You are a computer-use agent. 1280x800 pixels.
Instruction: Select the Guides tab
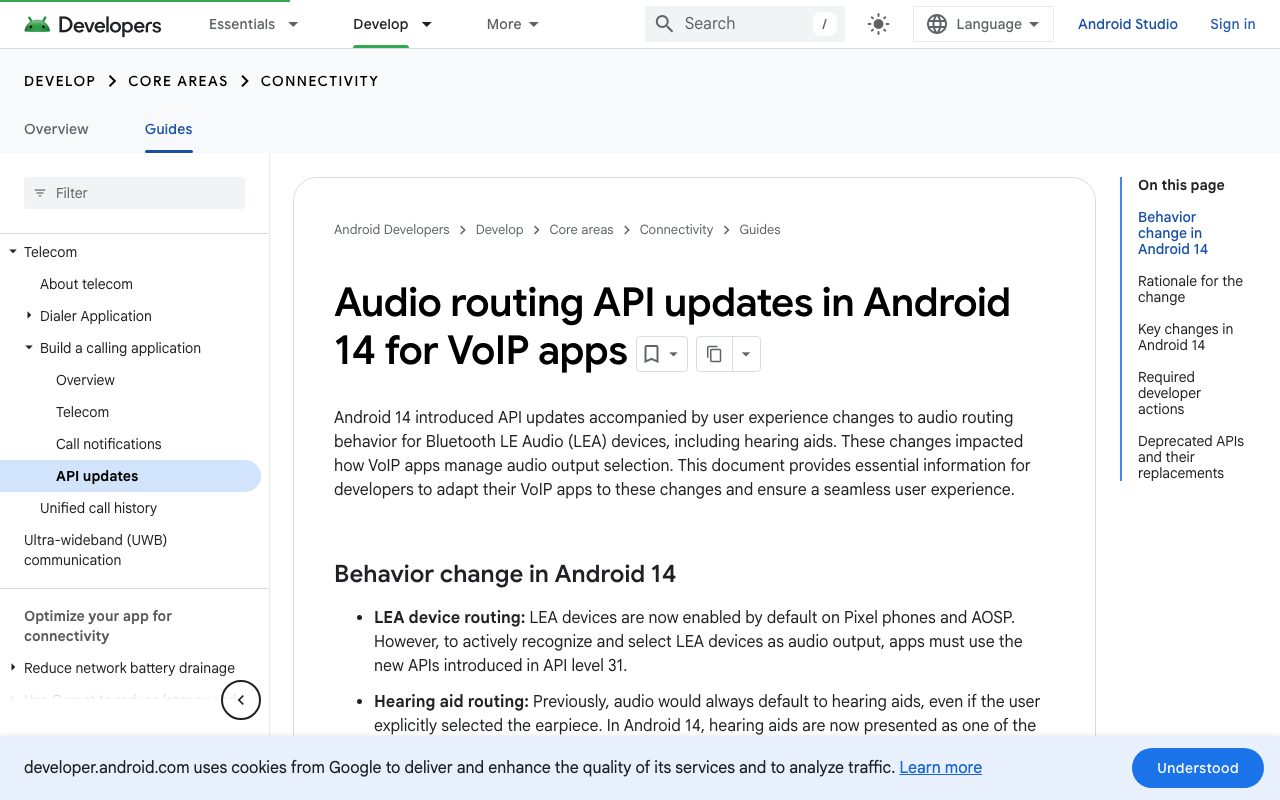pyautogui.click(x=168, y=129)
